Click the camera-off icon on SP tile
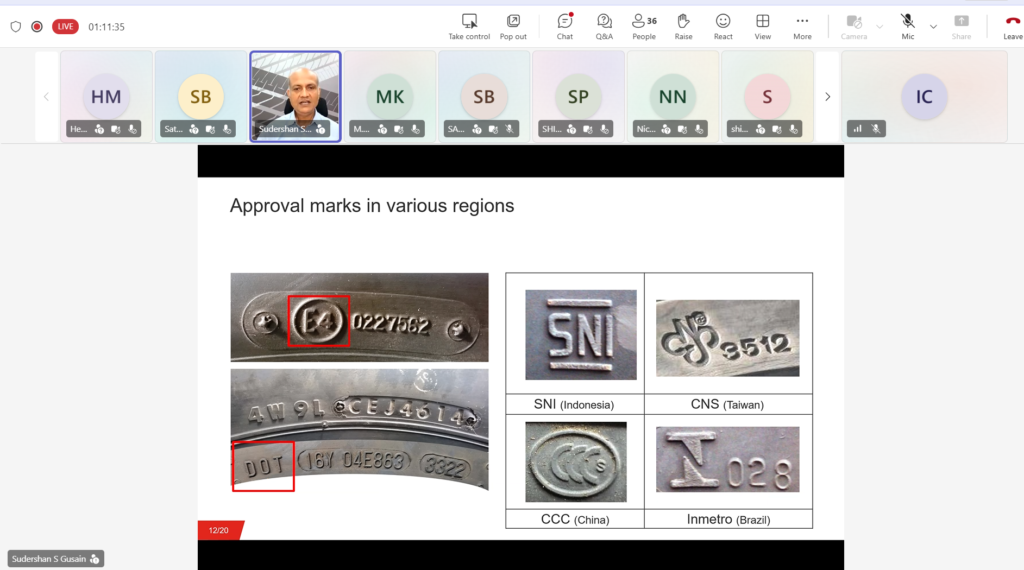1024x570 pixels. [588, 129]
